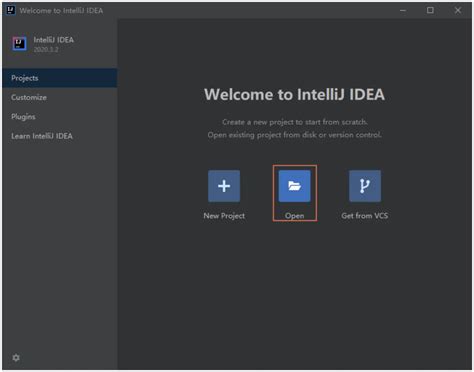Click the Get from VCS branch icon
Screen dimensions: 474x372
[x=365, y=186]
